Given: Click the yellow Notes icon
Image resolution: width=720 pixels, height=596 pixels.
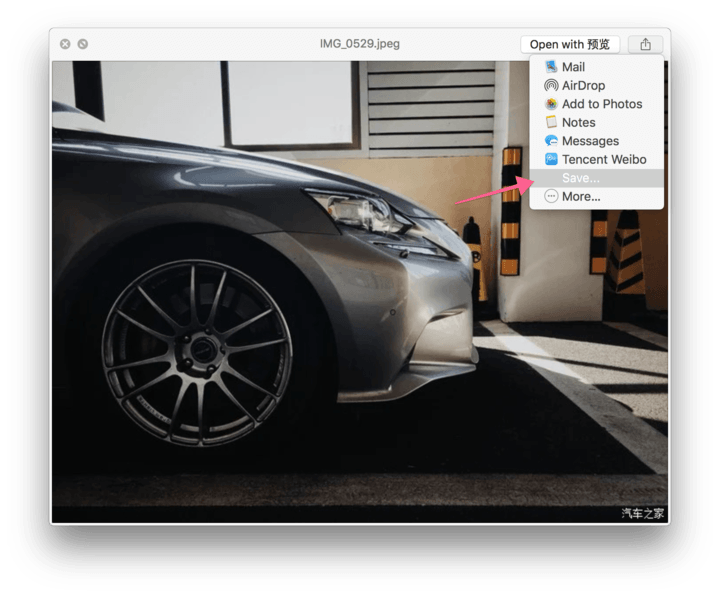Looking at the screenshot, I should (551, 122).
